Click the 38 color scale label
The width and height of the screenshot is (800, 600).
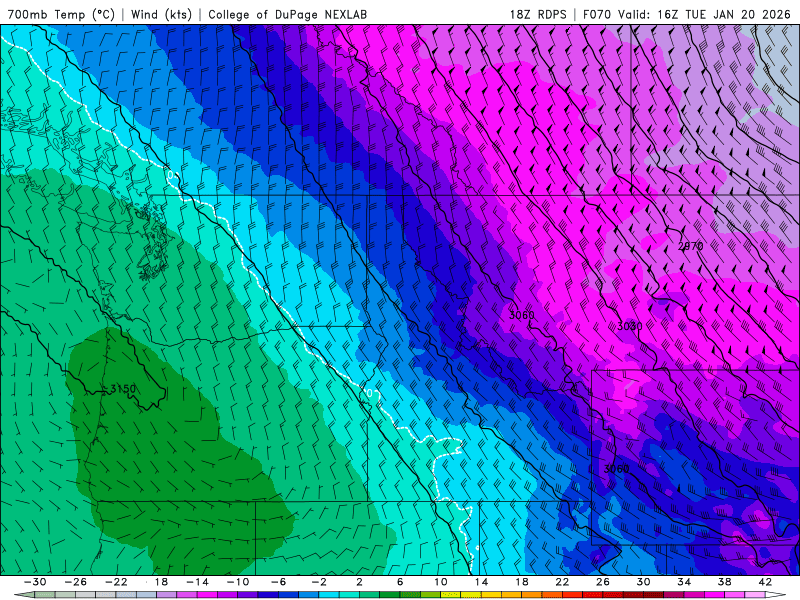724,582
